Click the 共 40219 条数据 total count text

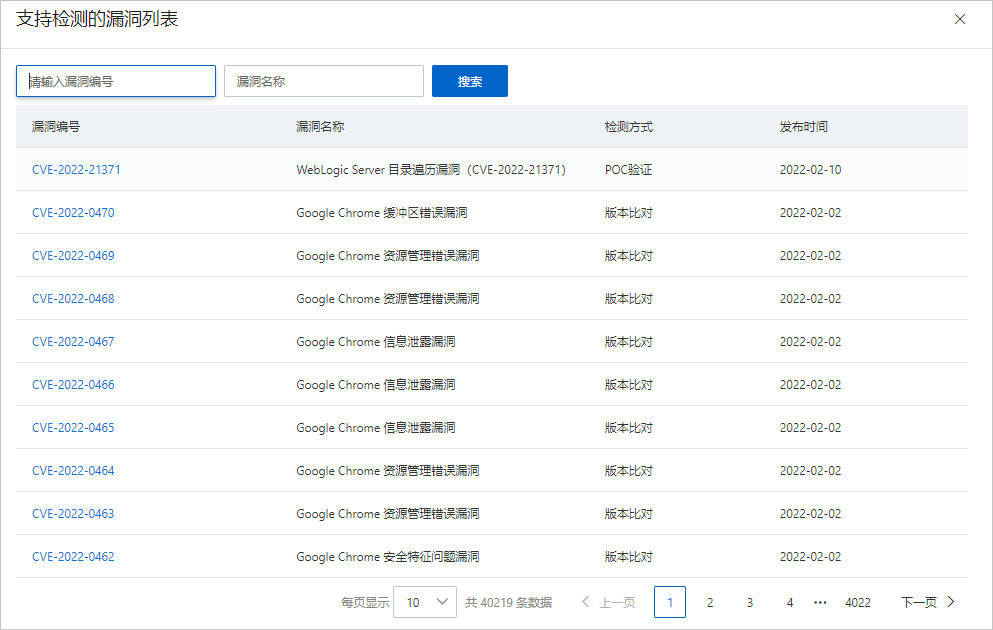click(x=509, y=602)
